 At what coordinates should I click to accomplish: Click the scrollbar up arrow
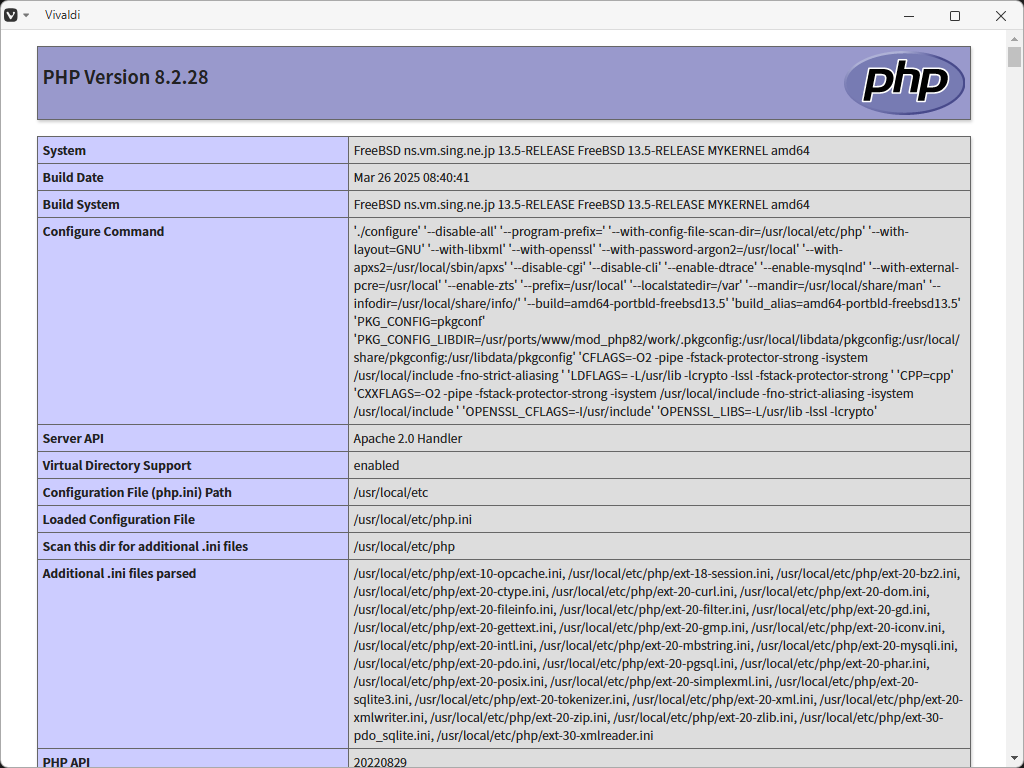click(x=1014, y=39)
